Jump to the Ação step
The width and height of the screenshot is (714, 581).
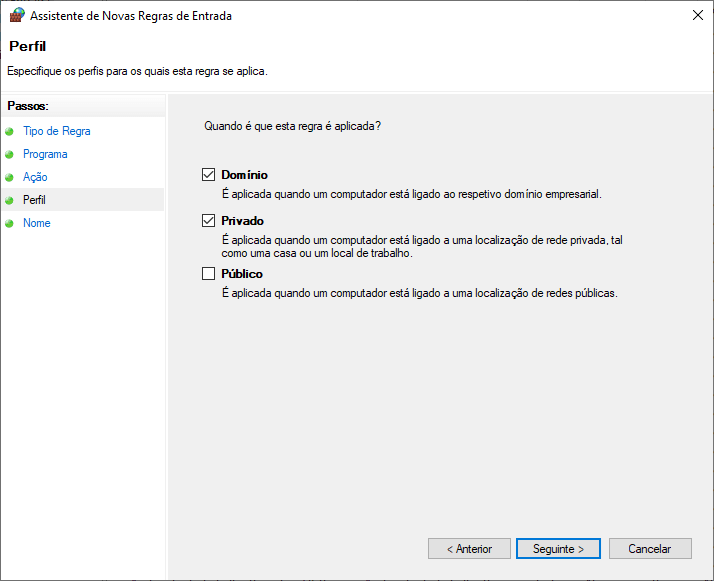(35, 177)
